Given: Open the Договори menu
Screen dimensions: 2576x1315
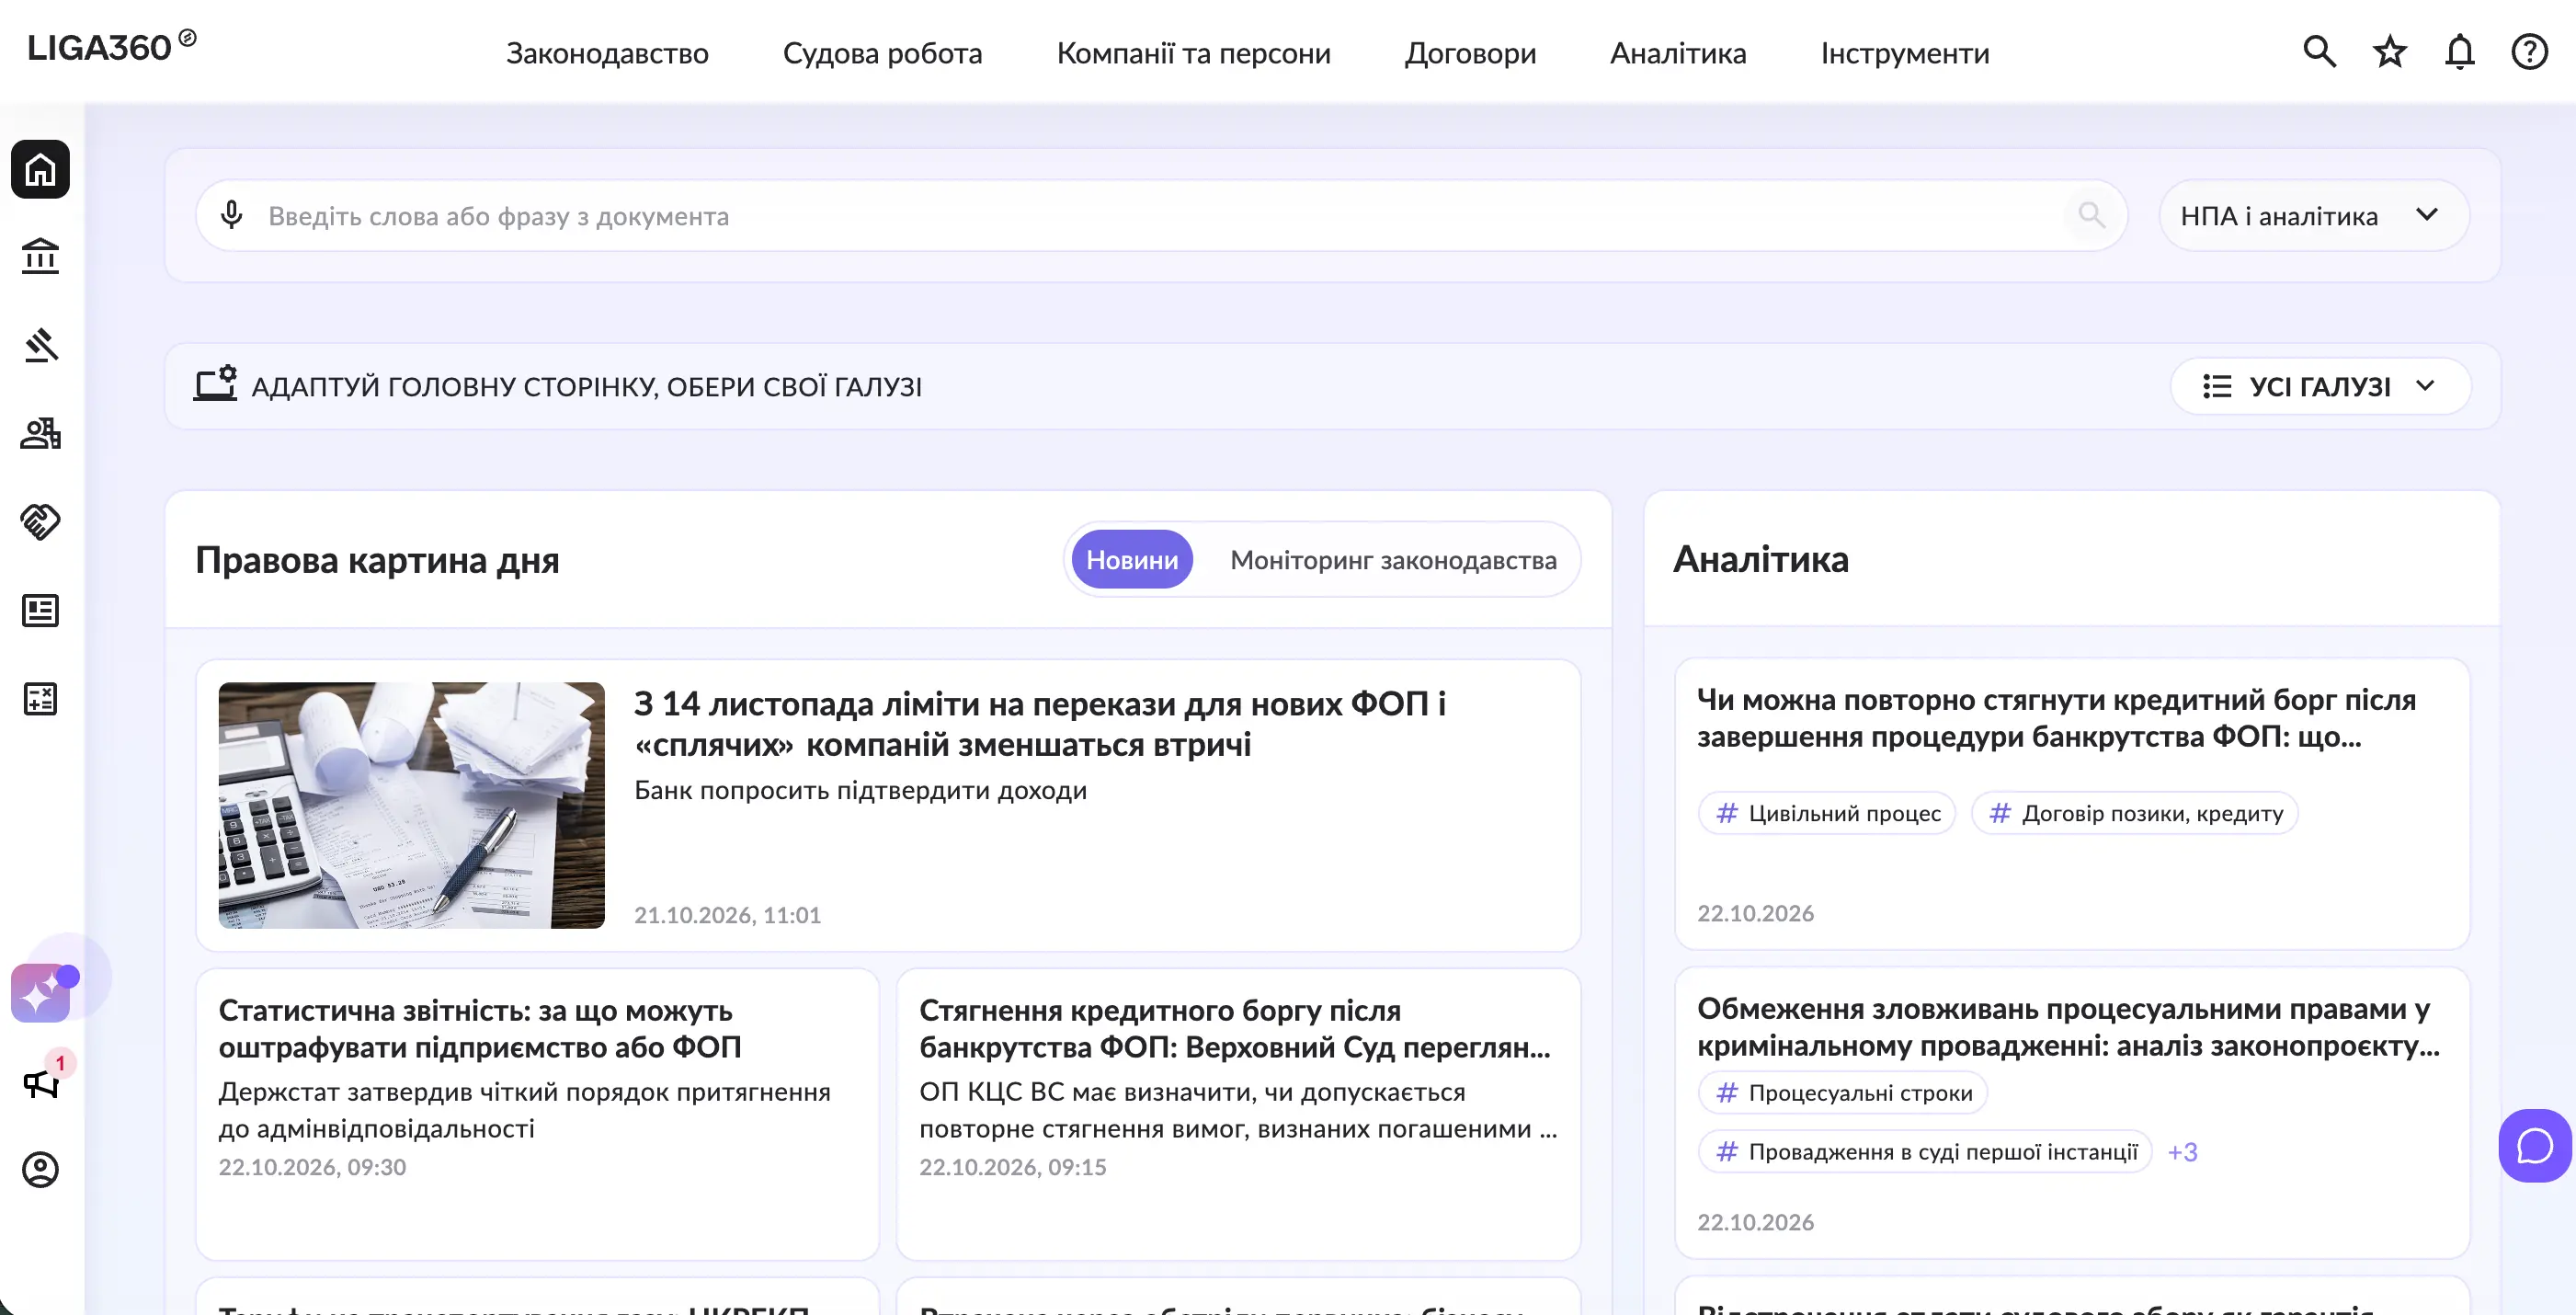Looking at the screenshot, I should pyautogui.click(x=1470, y=53).
